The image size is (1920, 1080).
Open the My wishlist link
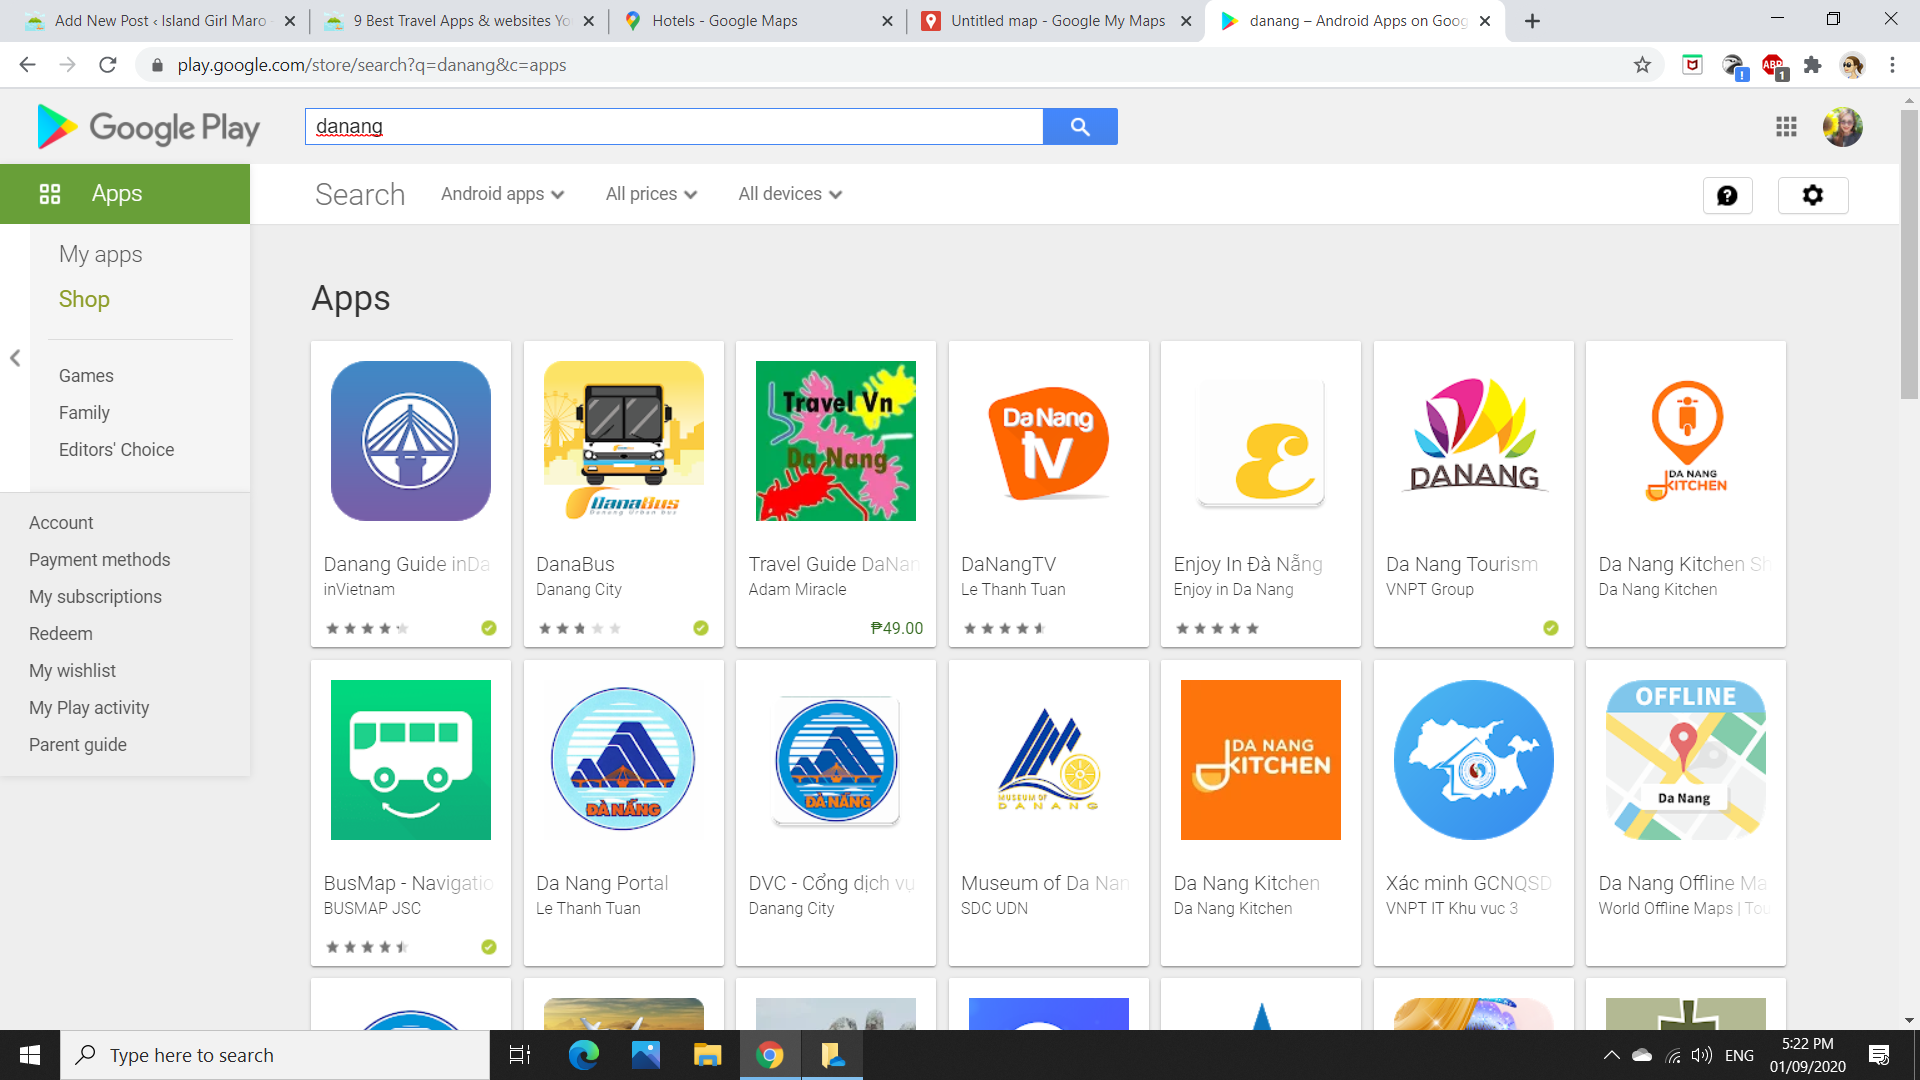pyautogui.click(x=72, y=671)
